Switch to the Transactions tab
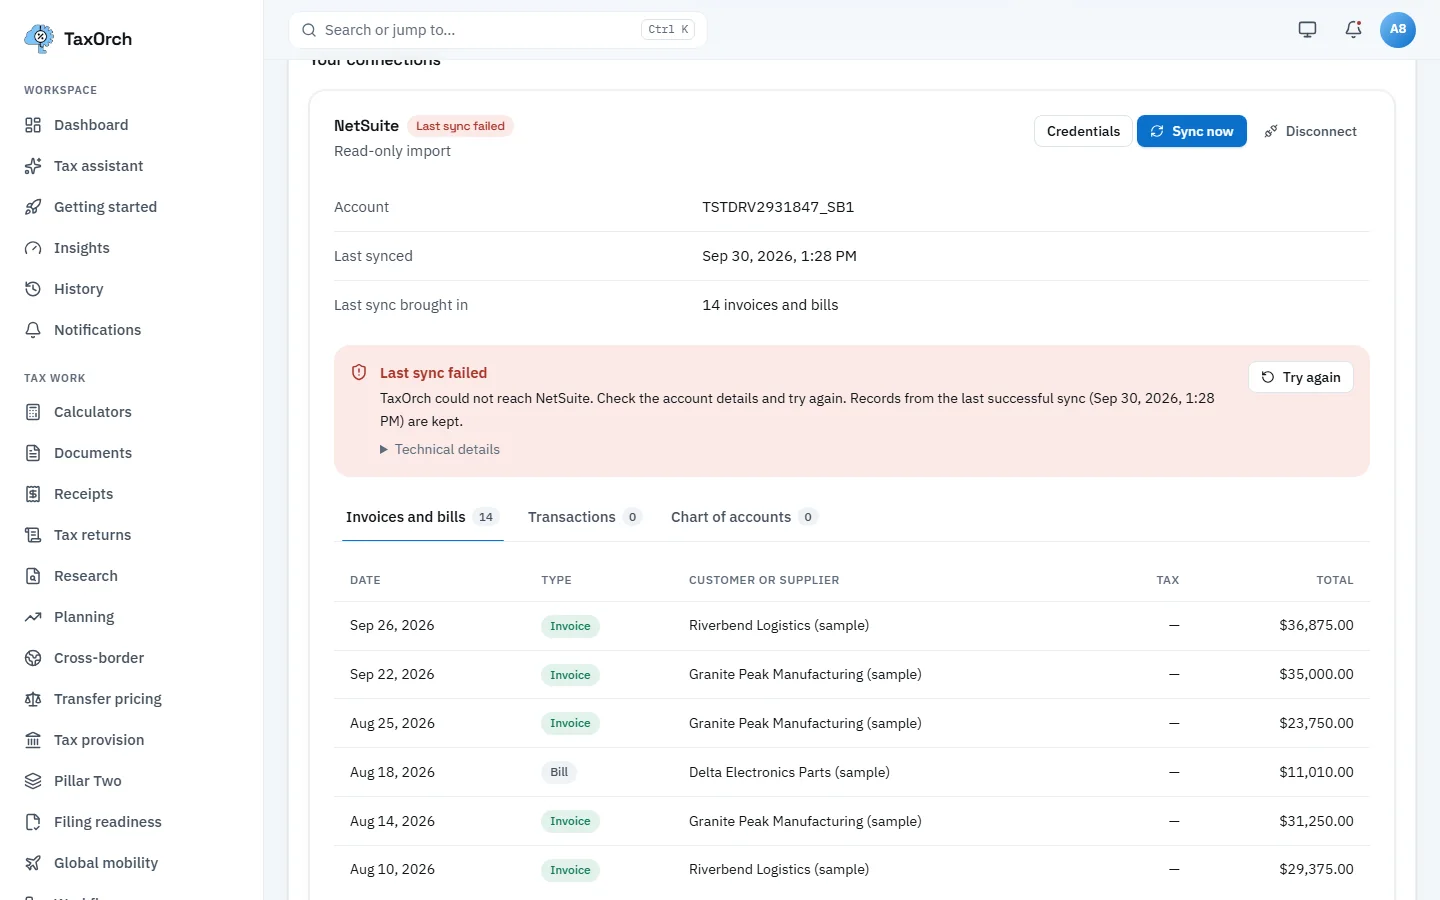 coord(584,517)
